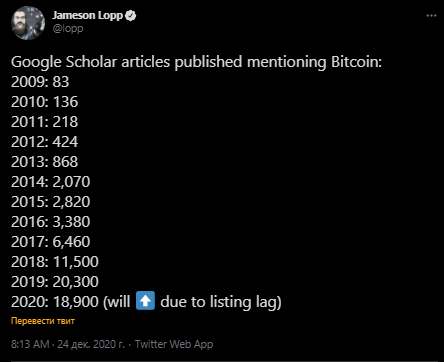The height and width of the screenshot is (362, 444).
Task: Click the 2019: 20,300 line
Action: tap(55, 282)
